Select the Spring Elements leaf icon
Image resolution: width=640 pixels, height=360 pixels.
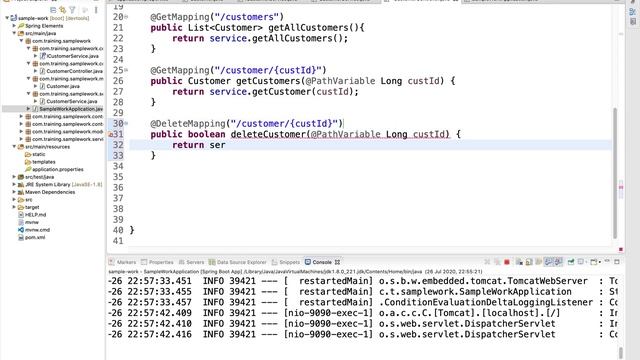pyautogui.click(x=21, y=26)
